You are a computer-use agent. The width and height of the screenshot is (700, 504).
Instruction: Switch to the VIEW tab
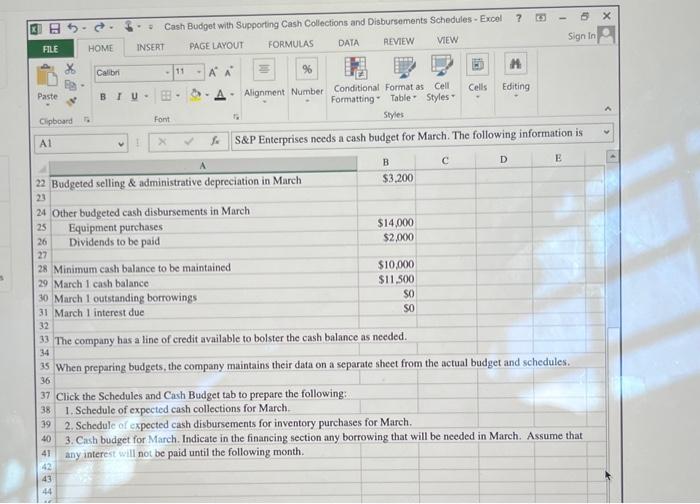click(447, 40)
